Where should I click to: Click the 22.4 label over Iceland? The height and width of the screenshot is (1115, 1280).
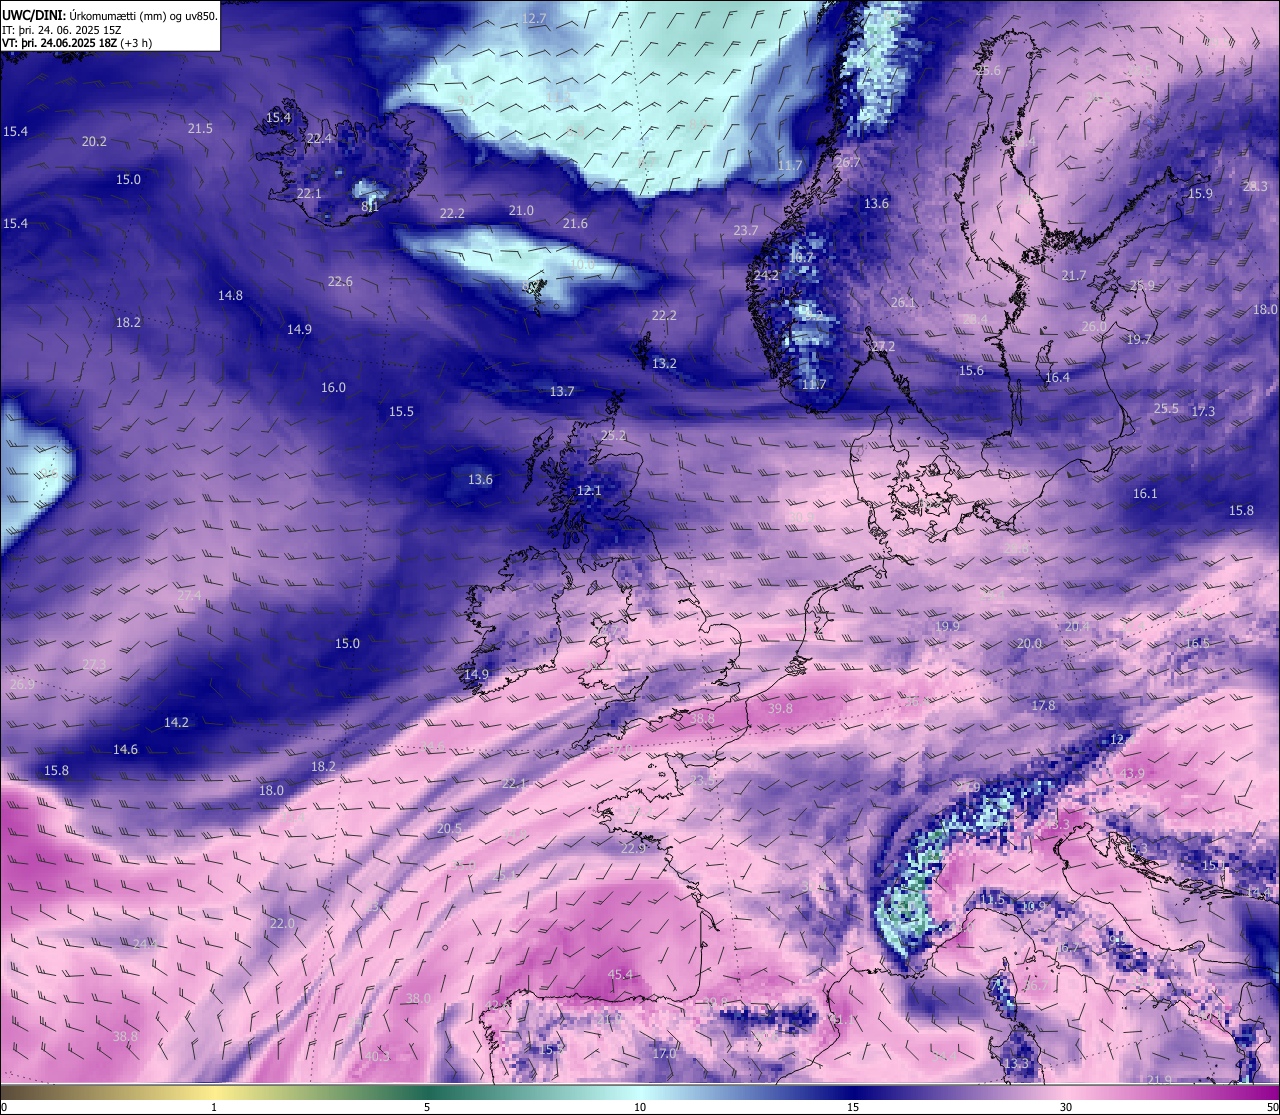pos(319,139)
